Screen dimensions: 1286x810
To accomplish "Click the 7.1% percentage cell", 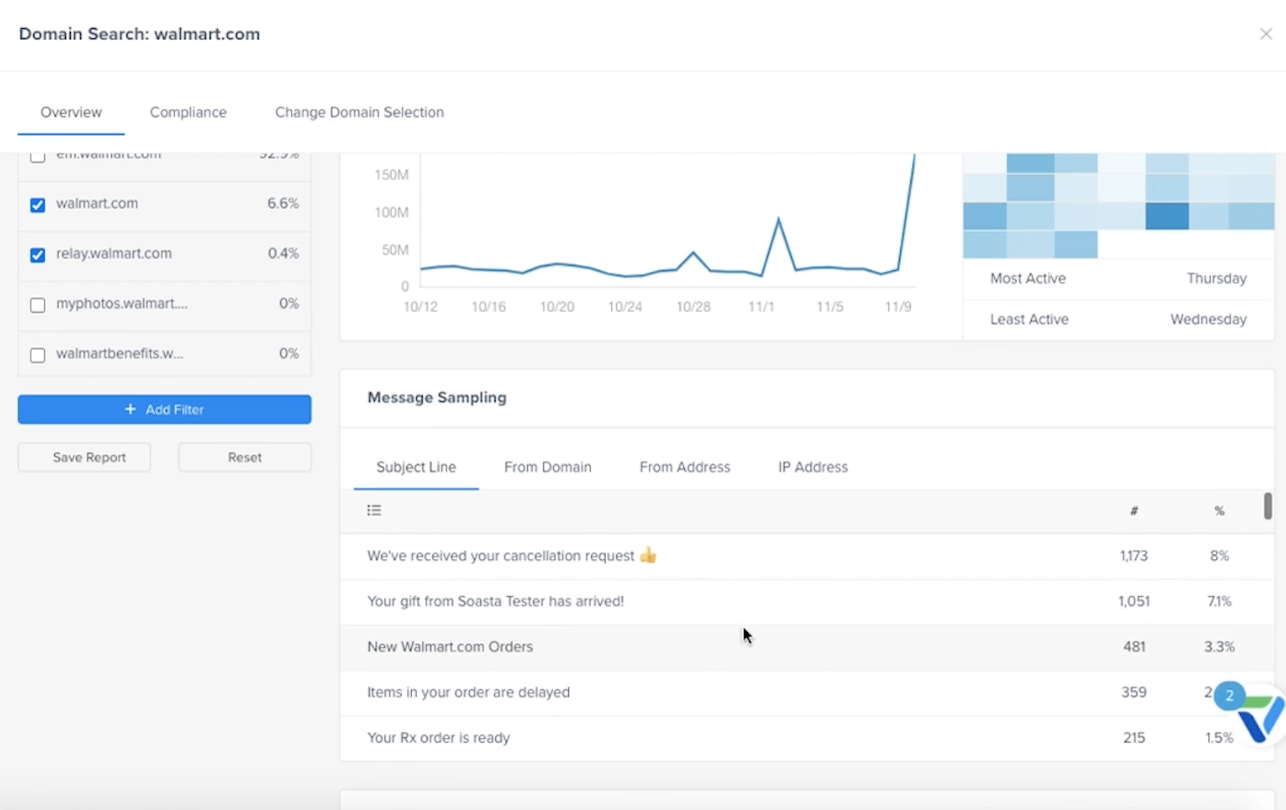I will (x=1219, y=601).
